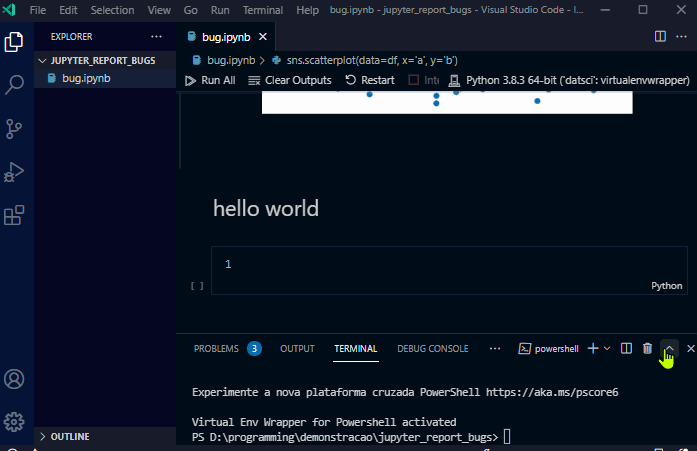Open the Source Control view
The width and height of the screenshot is (697, 451).
(x=14, y=129)
